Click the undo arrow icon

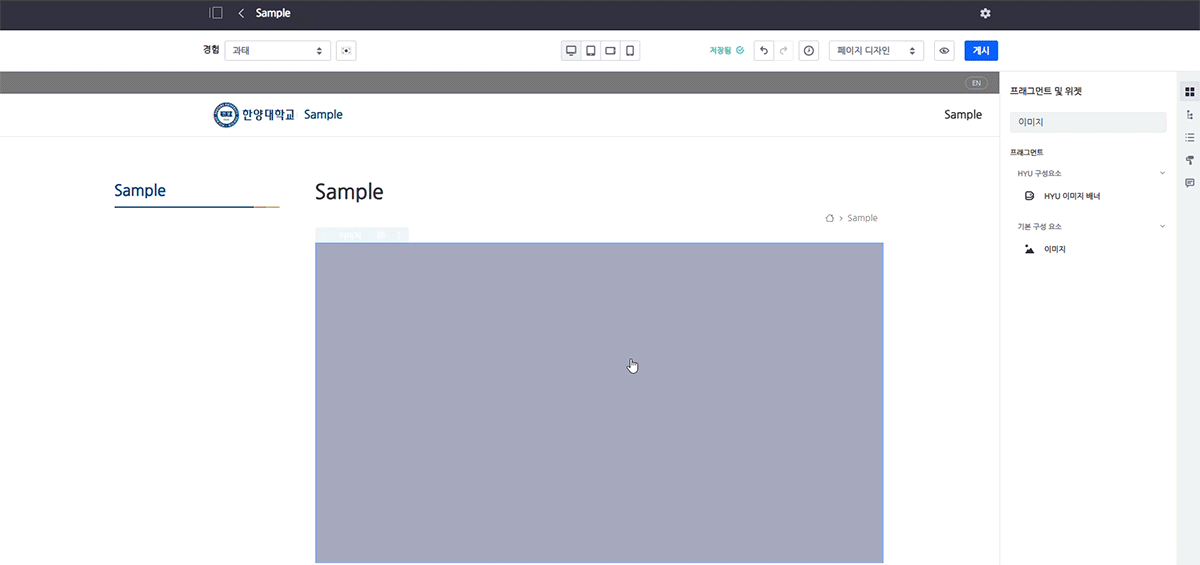point(764,51)
